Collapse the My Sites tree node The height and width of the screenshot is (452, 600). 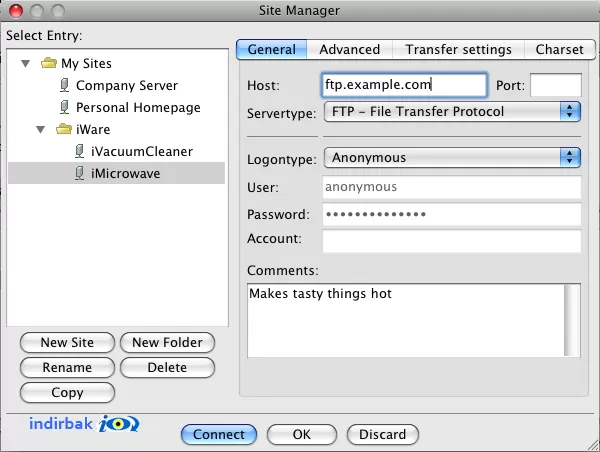26,63
